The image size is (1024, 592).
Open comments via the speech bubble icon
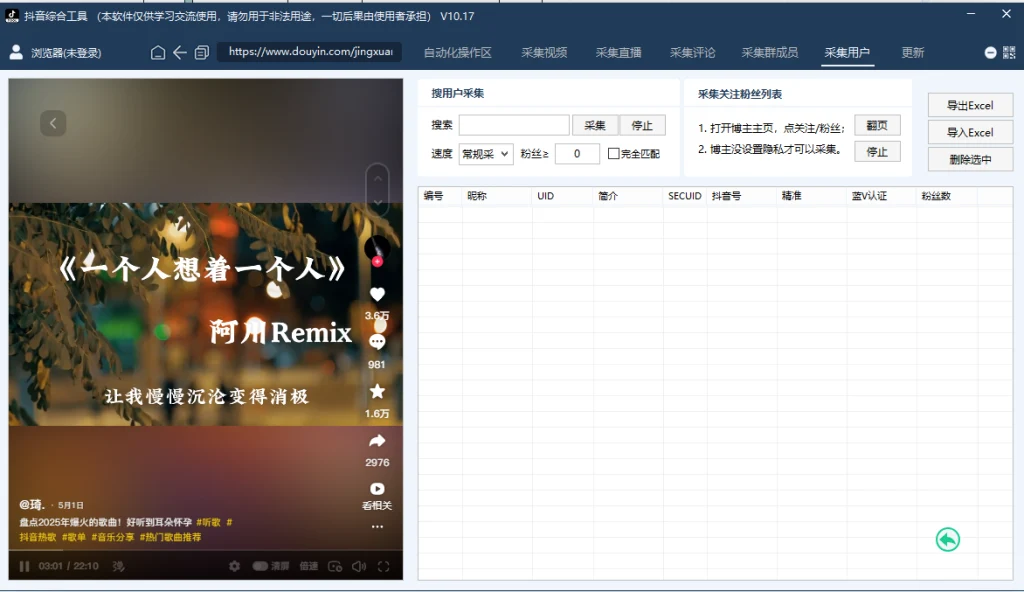coord(377,342)
